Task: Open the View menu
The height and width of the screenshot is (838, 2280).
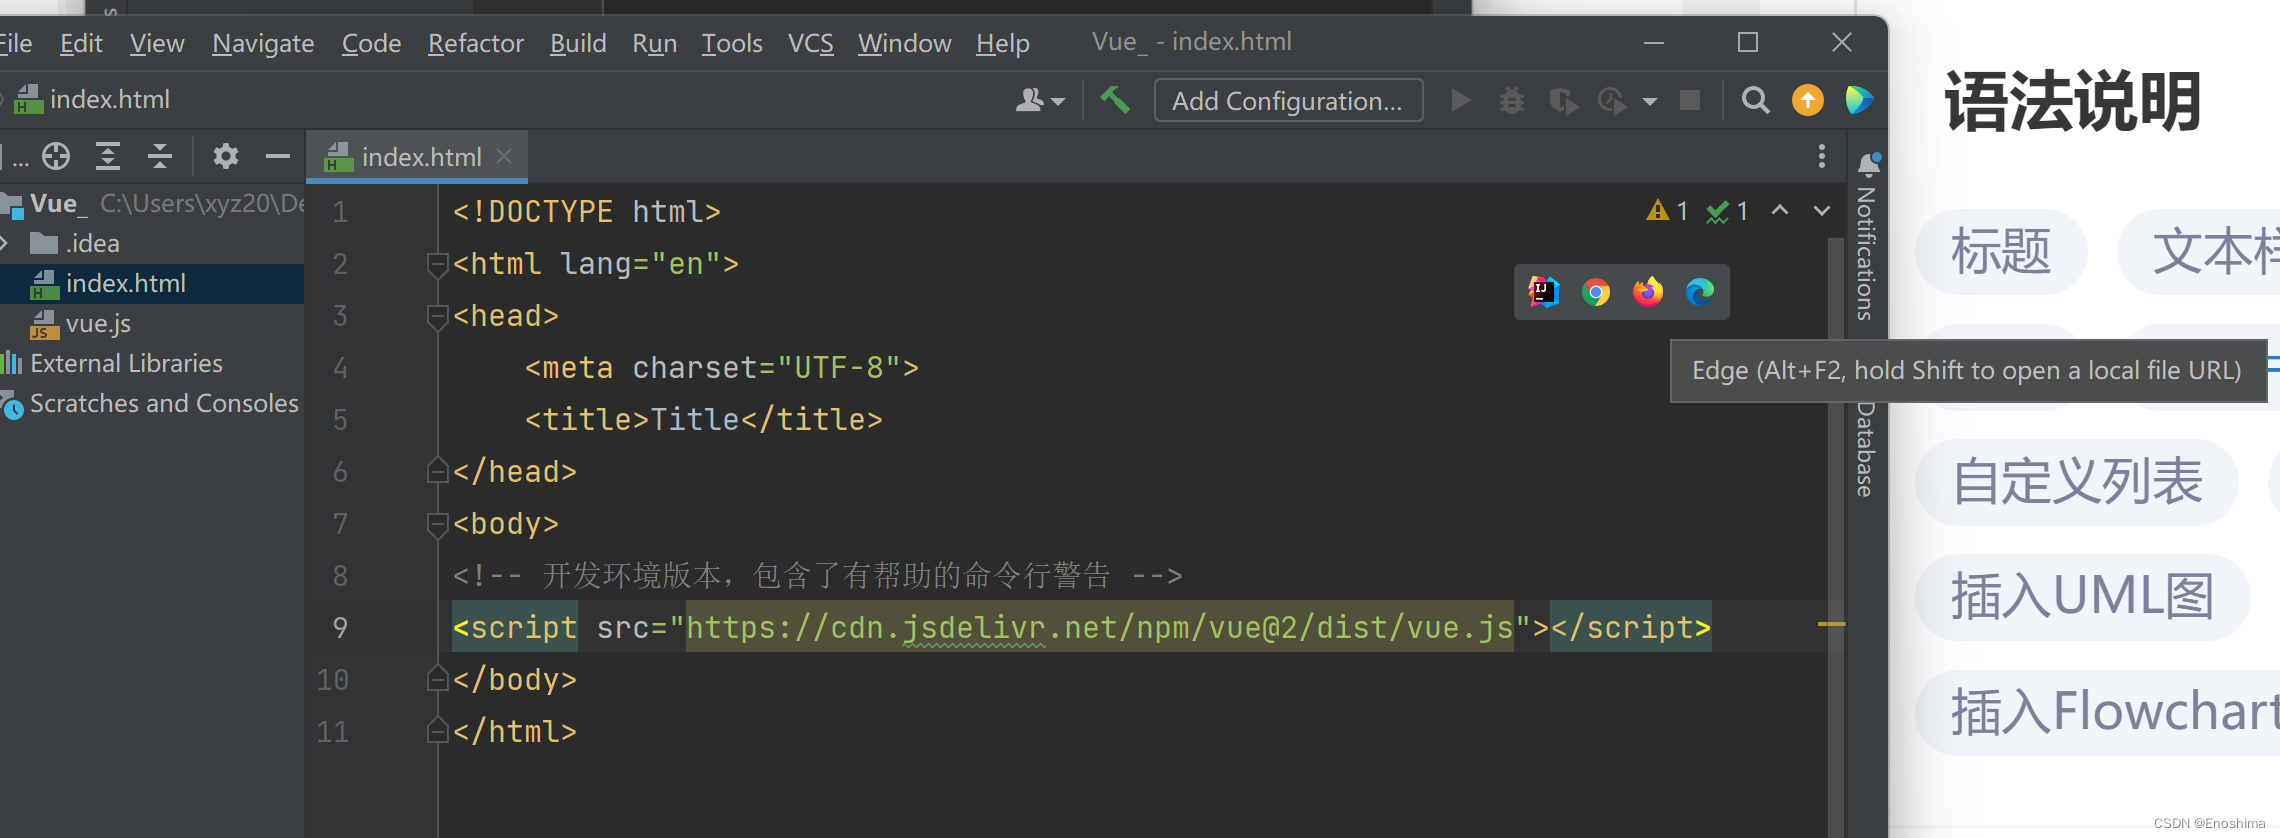Action: [157, 43]
